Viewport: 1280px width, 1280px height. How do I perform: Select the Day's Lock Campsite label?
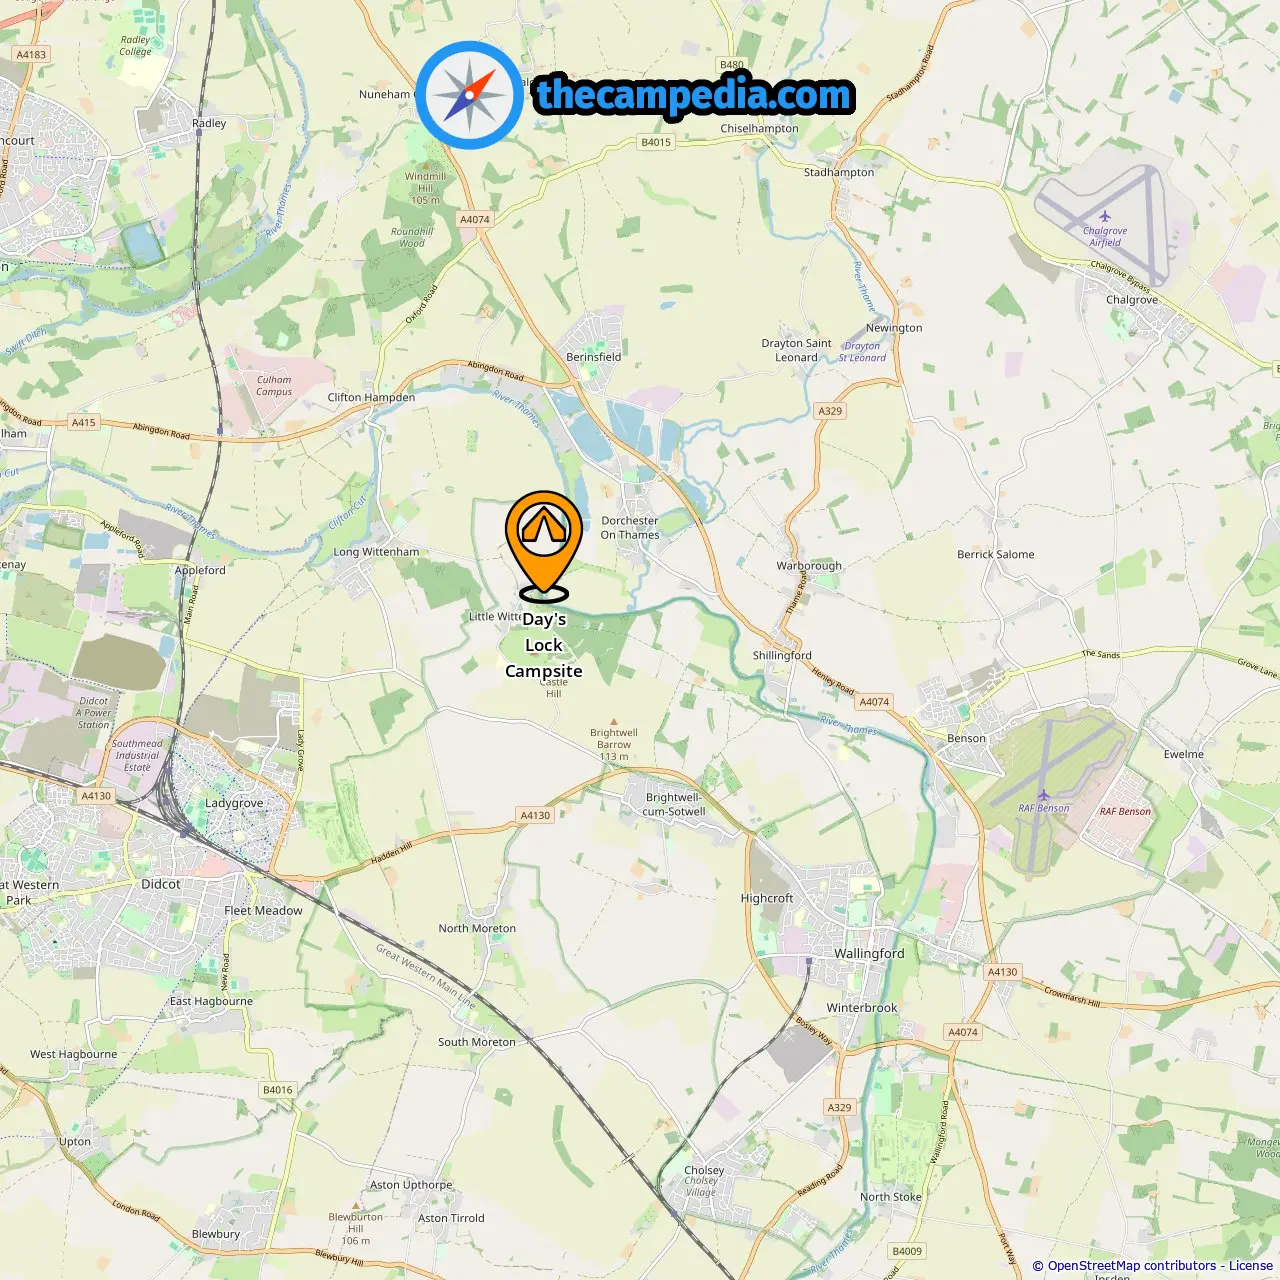tap(544, 645)
